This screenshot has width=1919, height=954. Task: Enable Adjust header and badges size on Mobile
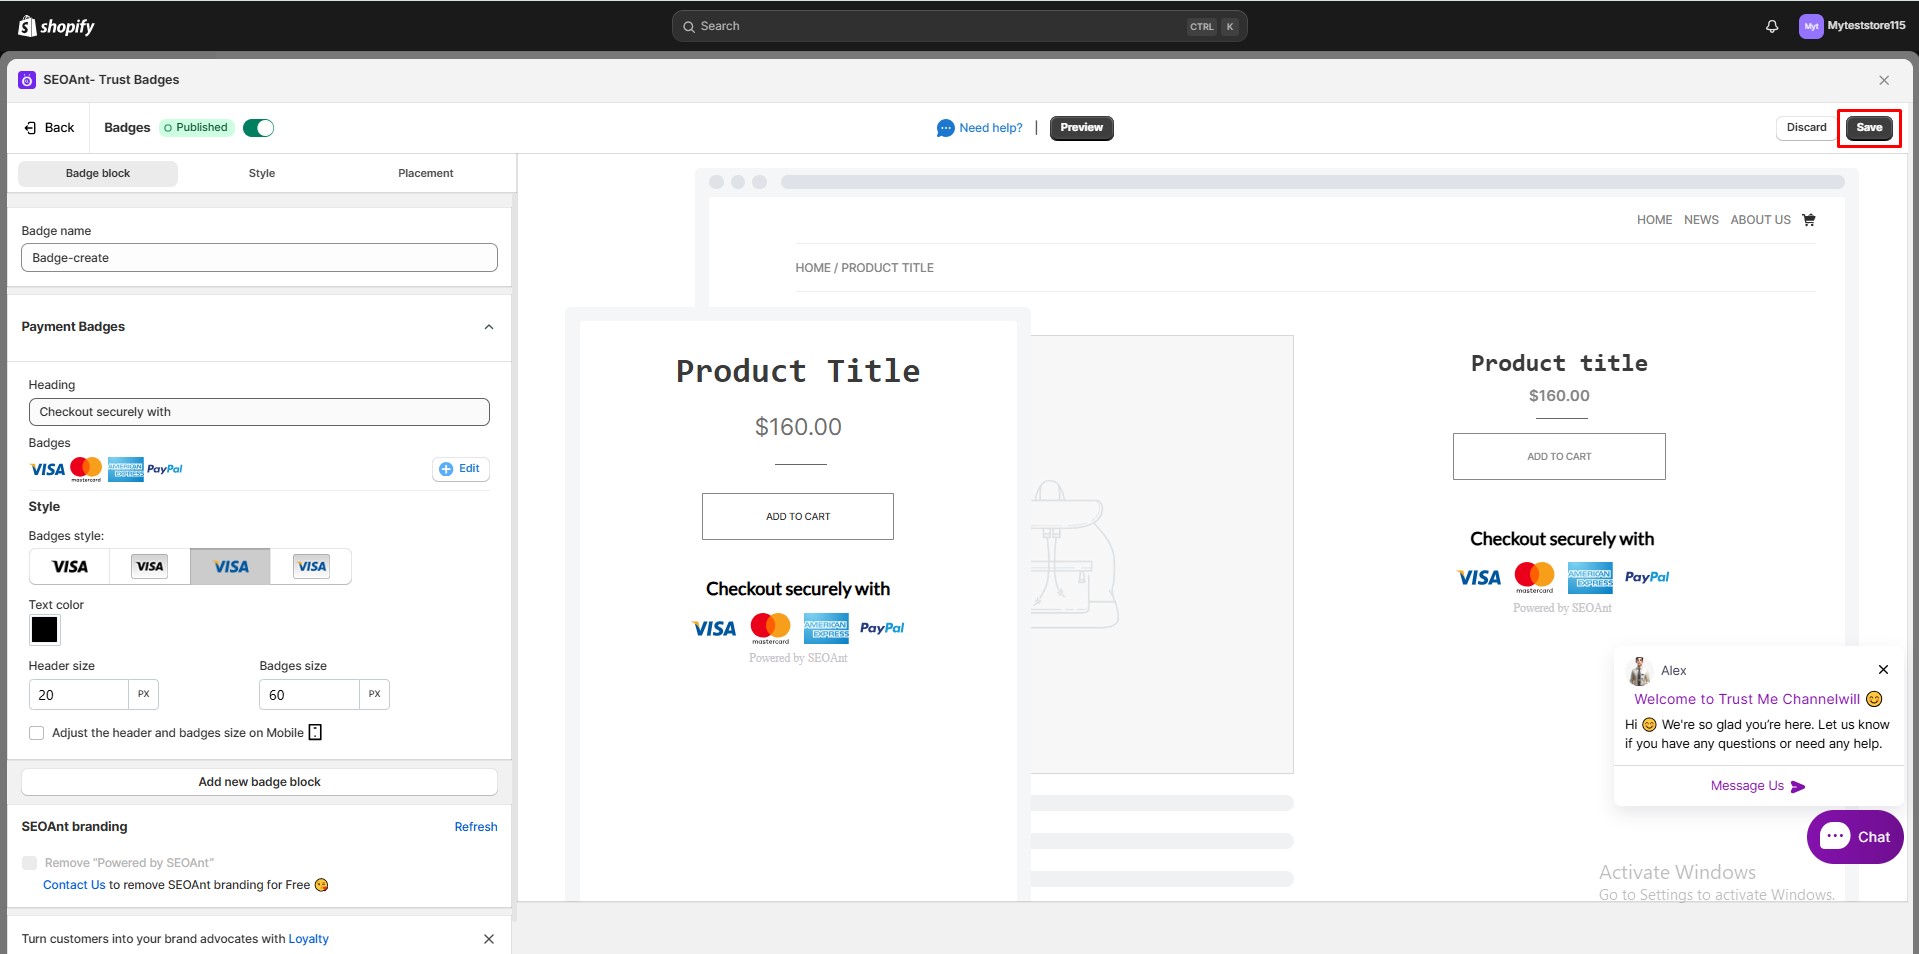point(37,733)
